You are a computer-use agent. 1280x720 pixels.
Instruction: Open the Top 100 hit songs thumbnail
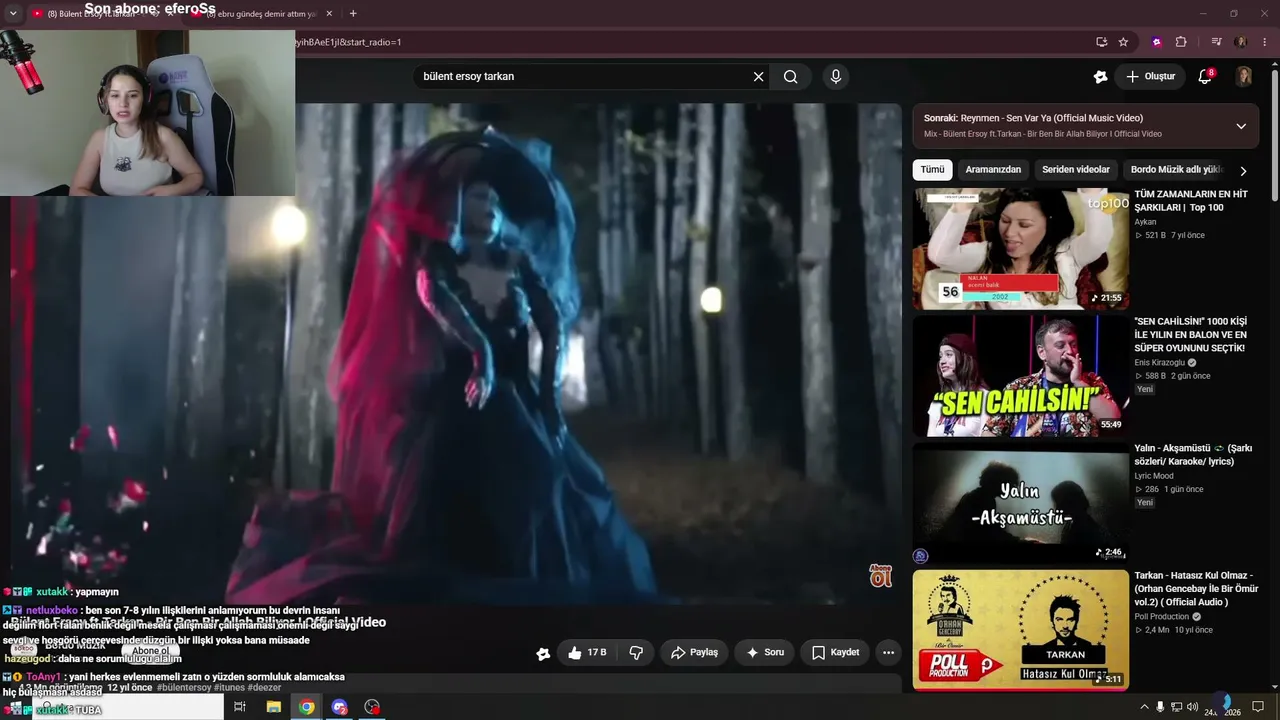point(1020,249)
